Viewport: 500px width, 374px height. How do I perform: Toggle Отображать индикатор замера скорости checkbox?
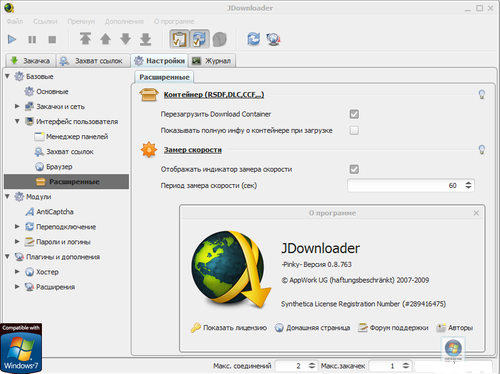(354, 169)
